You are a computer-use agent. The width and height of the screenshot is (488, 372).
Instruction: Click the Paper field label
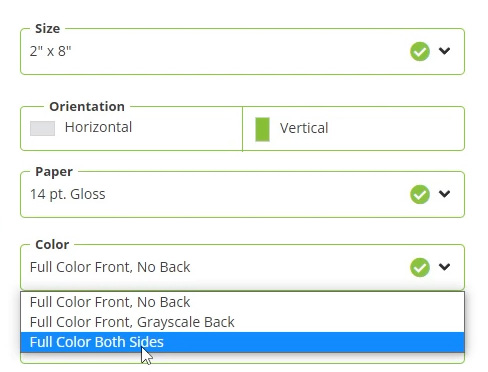point(54,172)
